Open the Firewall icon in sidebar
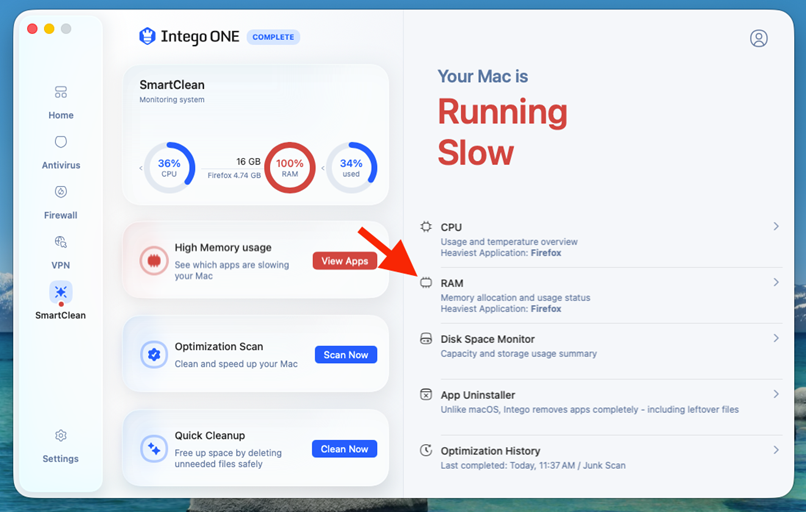 pos(61,192)
